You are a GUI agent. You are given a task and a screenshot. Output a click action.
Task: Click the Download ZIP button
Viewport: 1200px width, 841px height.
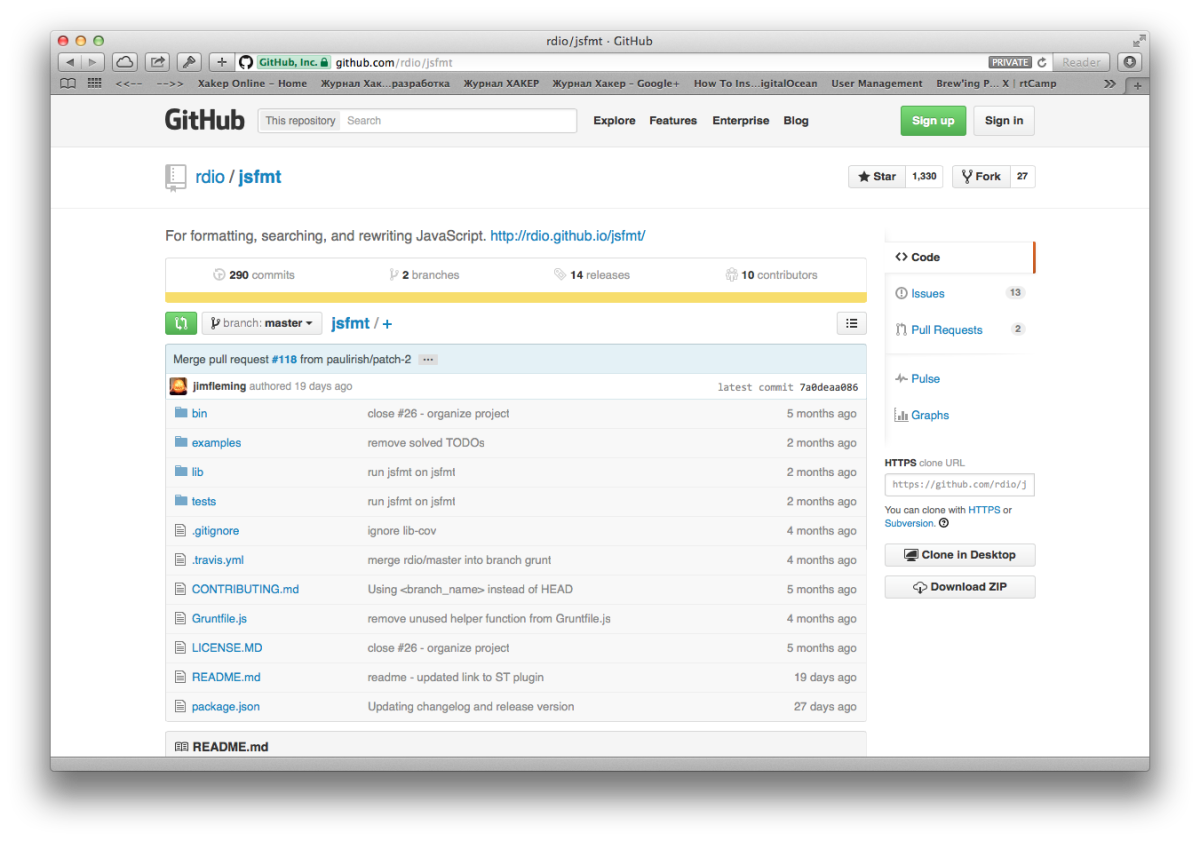959,587
